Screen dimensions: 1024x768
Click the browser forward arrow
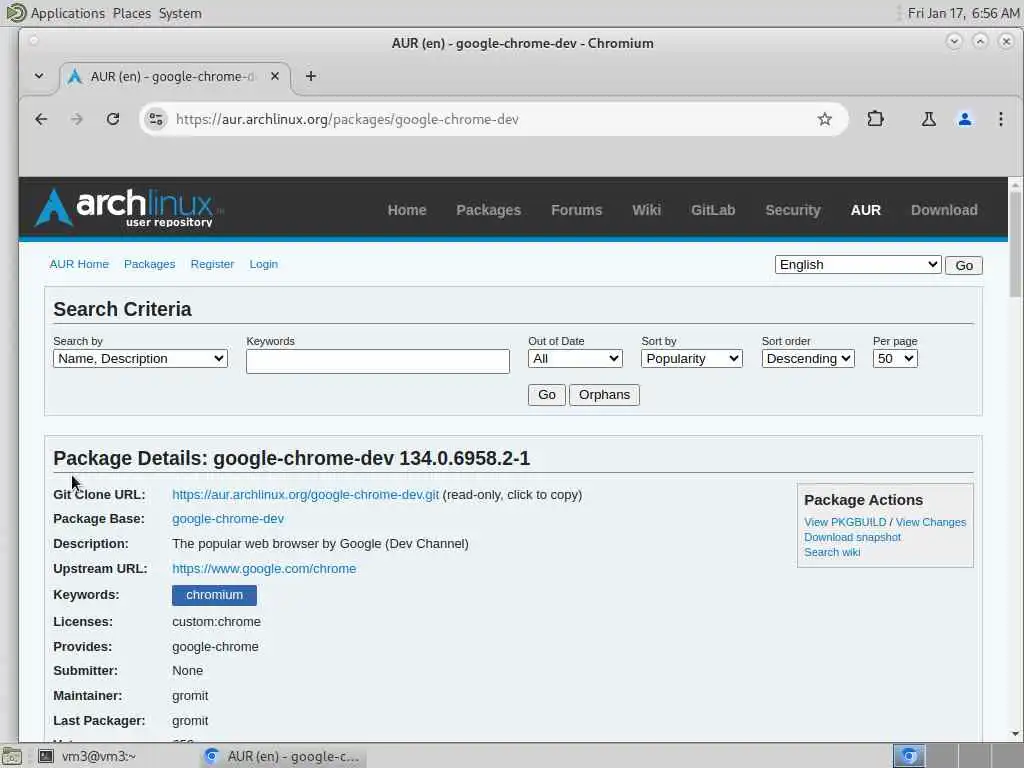[76, 119]
